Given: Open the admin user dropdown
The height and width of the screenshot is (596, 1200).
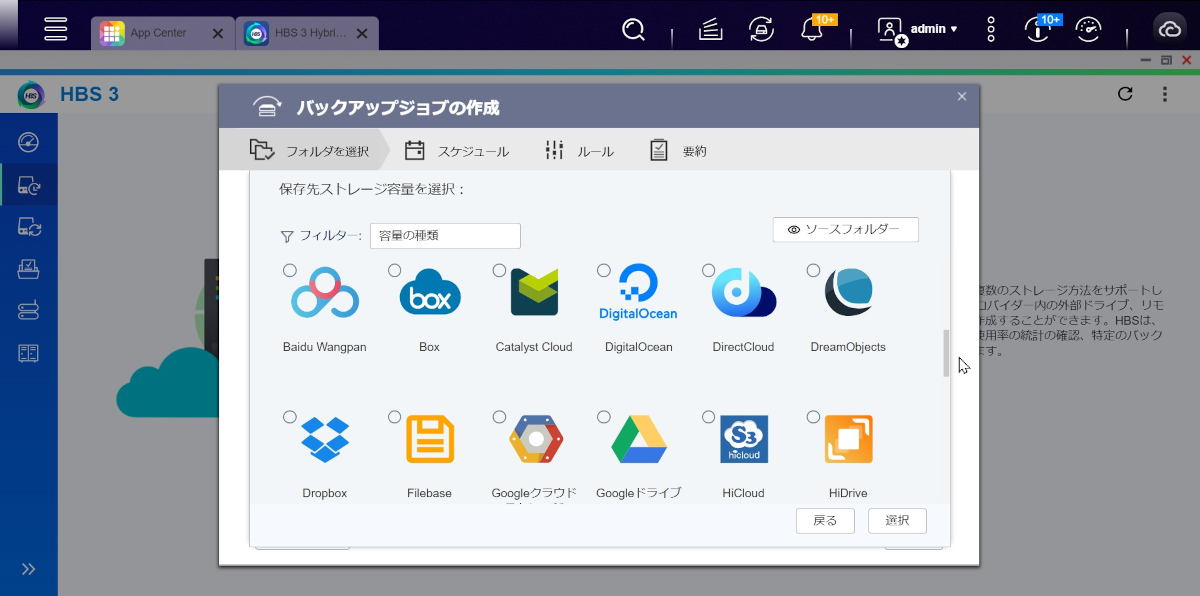Looking at the screenshot, I should (918, 30).
